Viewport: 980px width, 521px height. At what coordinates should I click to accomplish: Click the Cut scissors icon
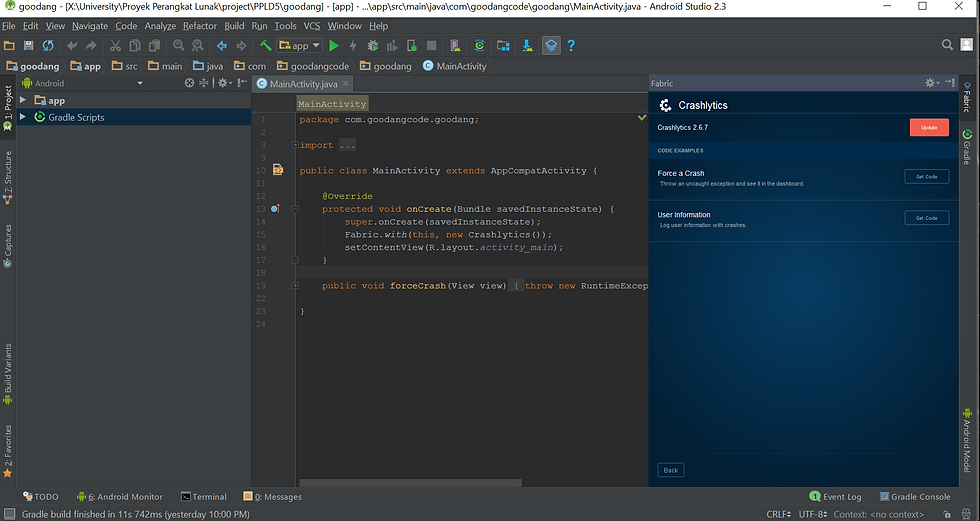[x=115, y=46]
